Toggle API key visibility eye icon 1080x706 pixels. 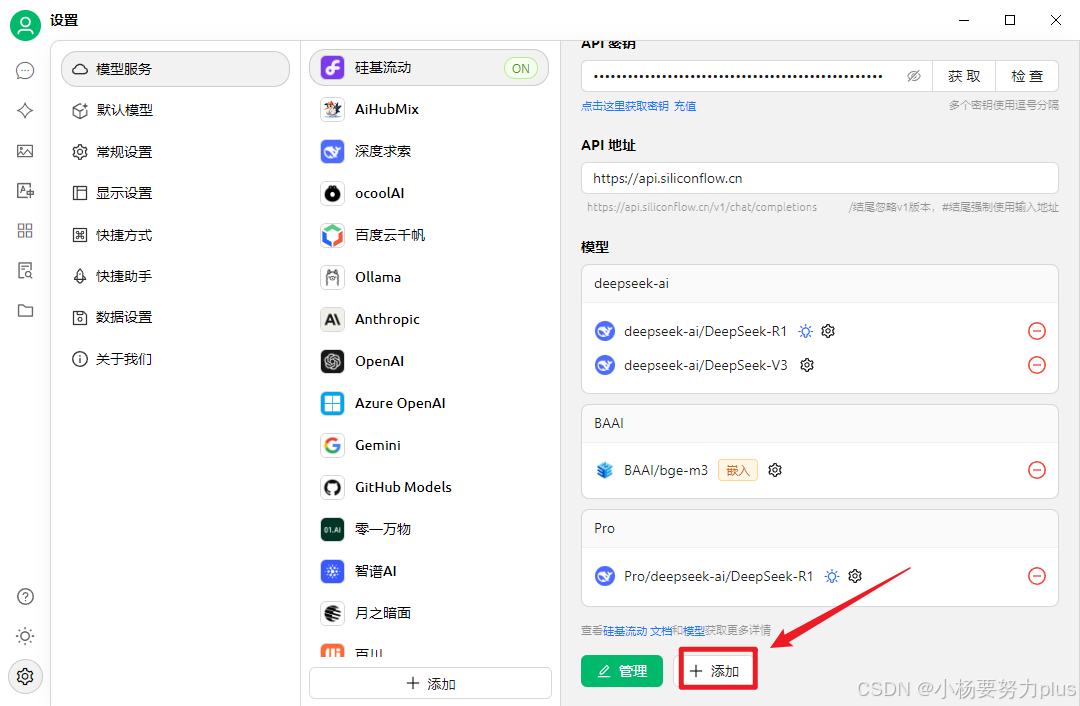pyautogui.click(x=914, y=76)
